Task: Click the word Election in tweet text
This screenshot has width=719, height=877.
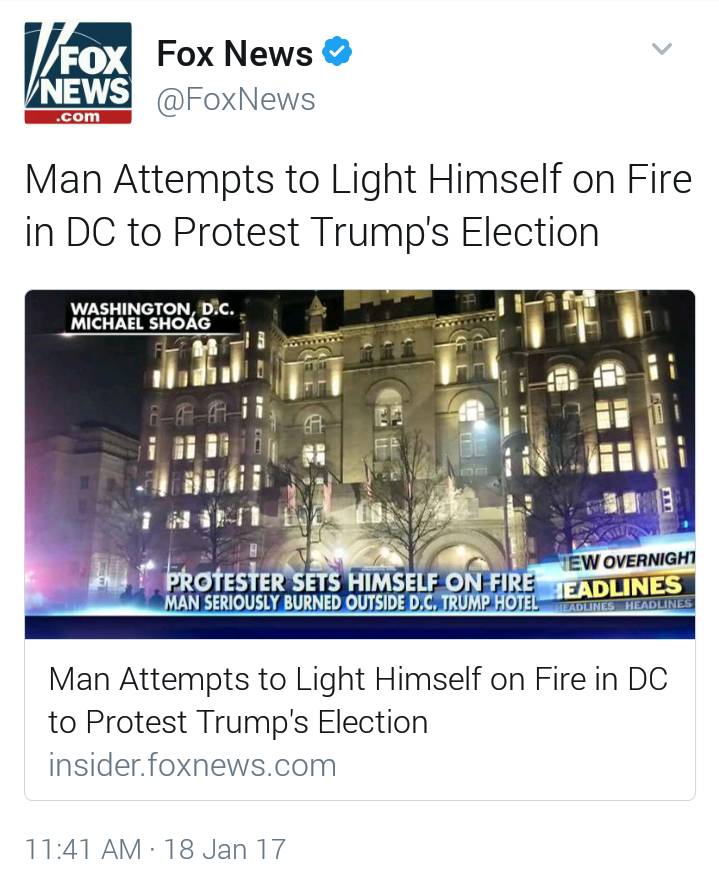Action: (530, 232)
